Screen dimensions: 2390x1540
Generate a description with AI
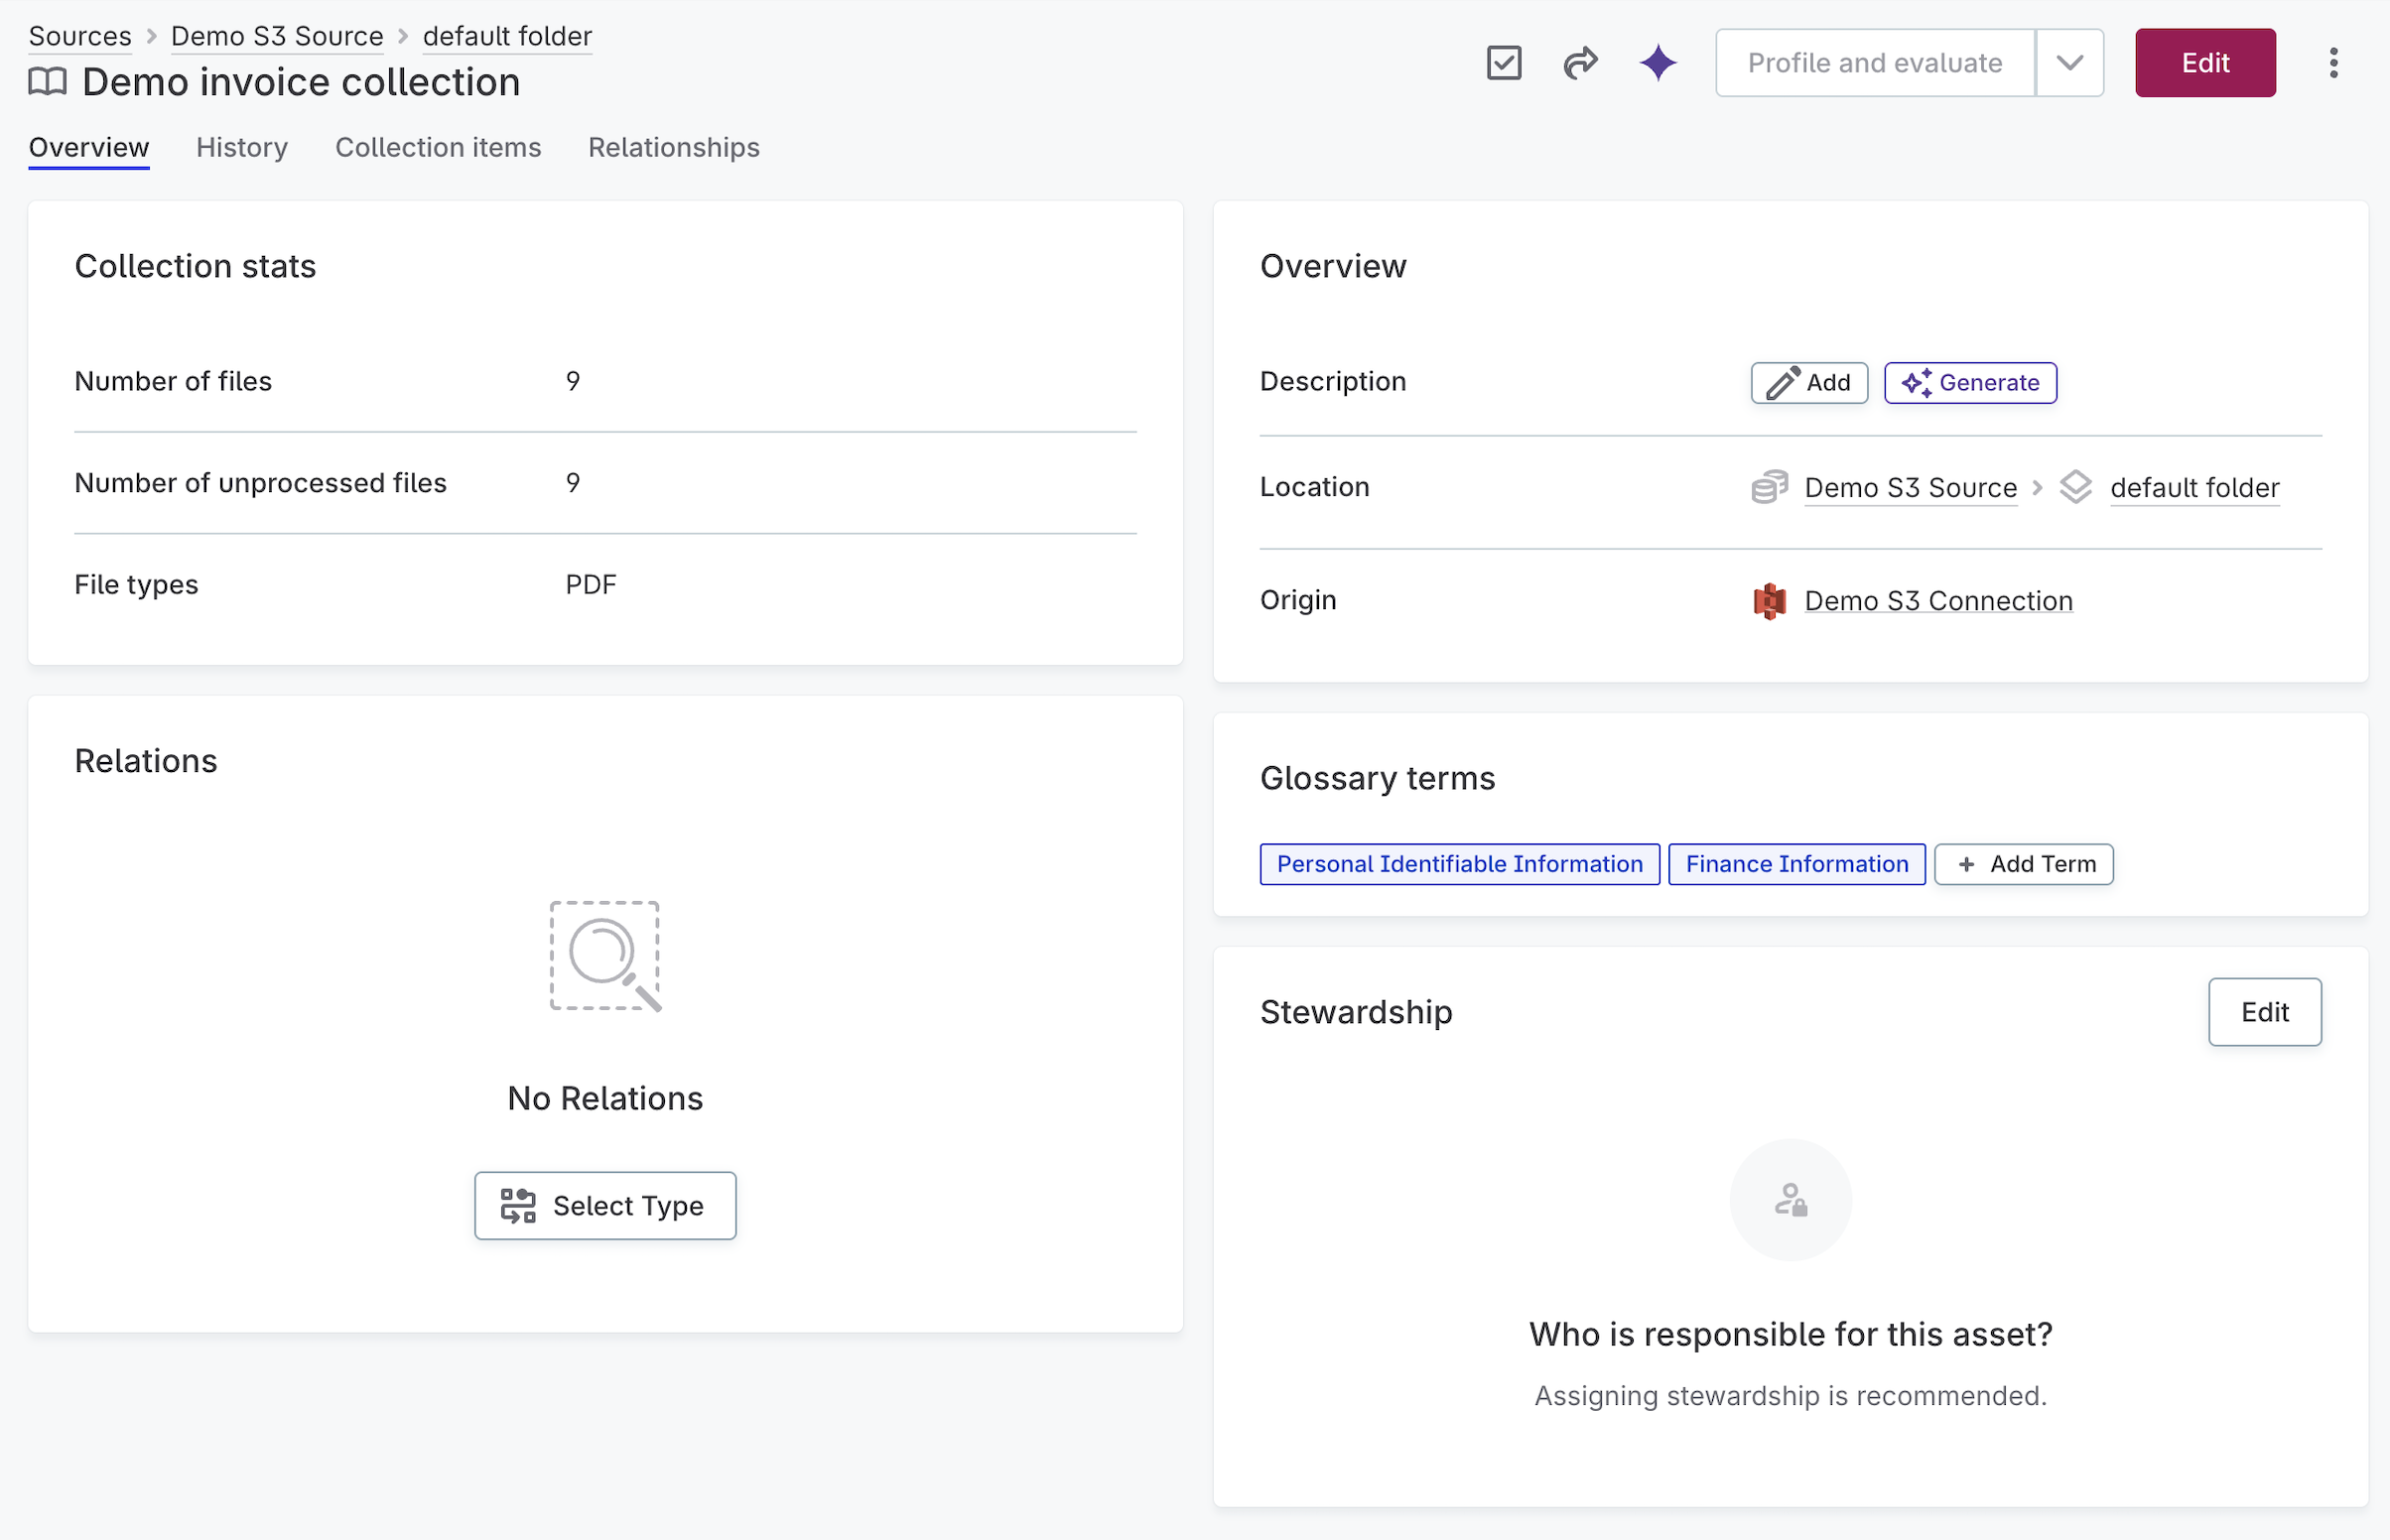1969,383
